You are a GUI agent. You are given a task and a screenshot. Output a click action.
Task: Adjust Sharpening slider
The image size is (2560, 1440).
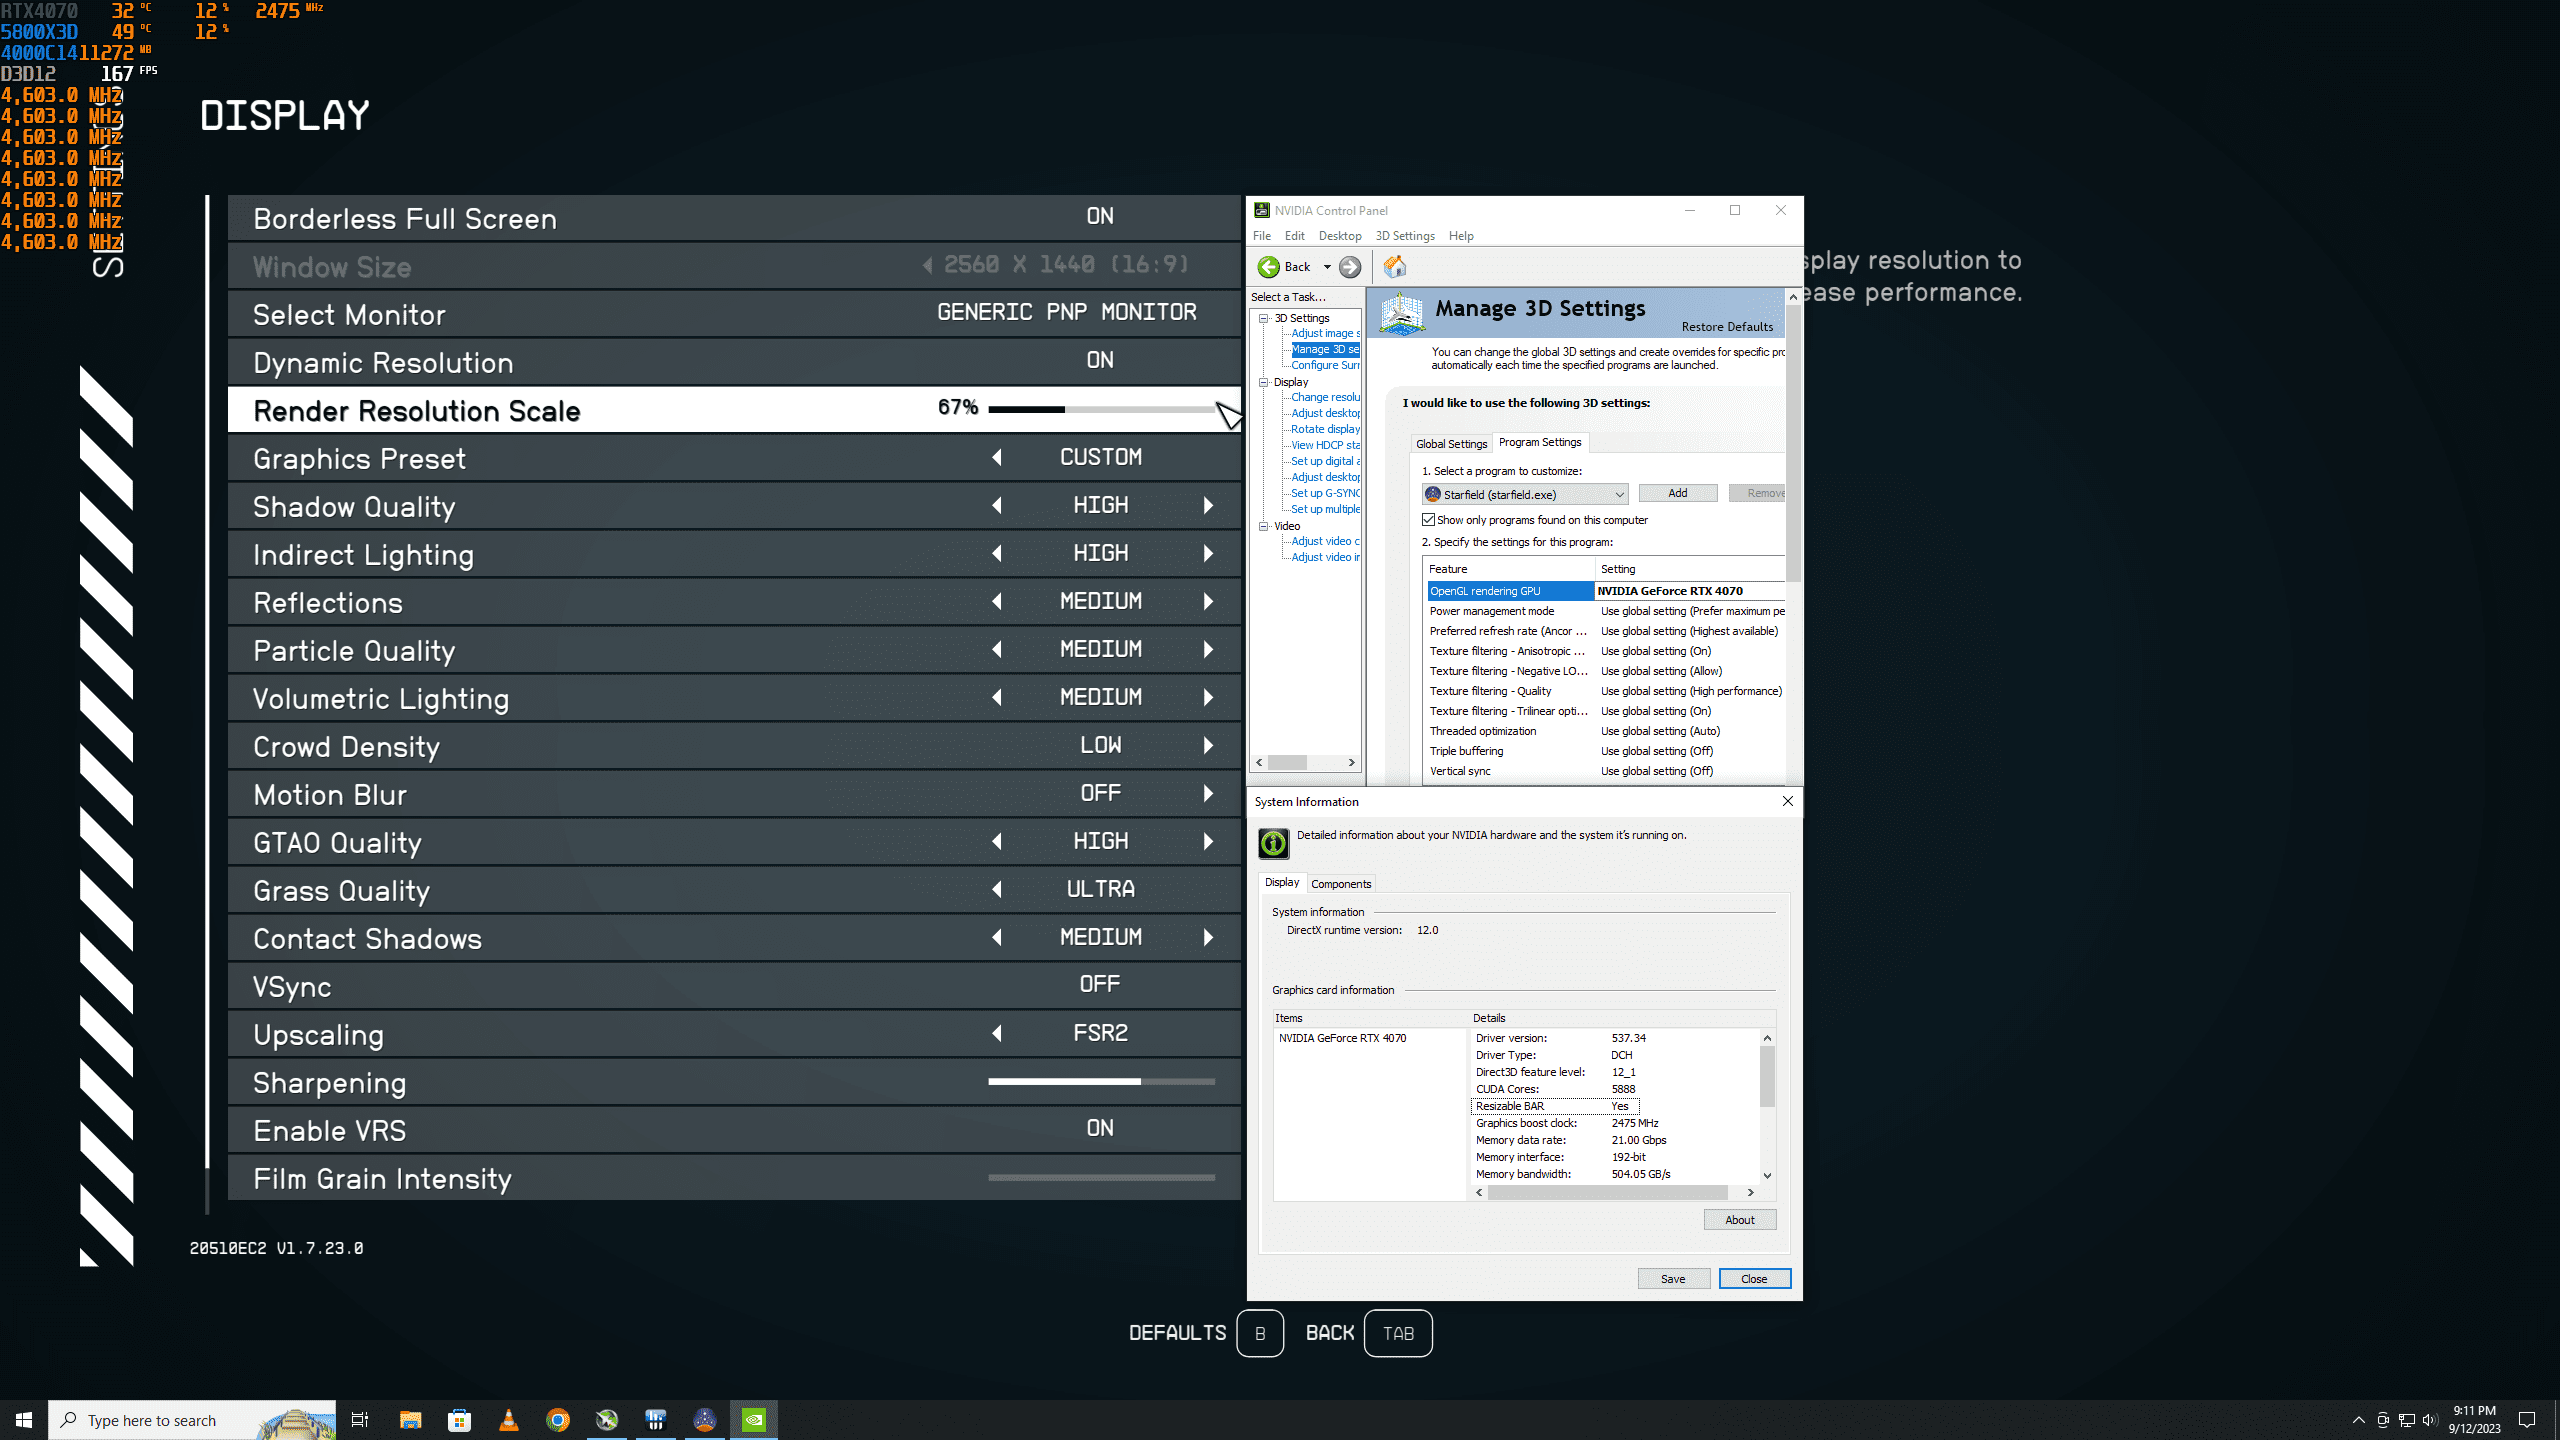1101,1082
